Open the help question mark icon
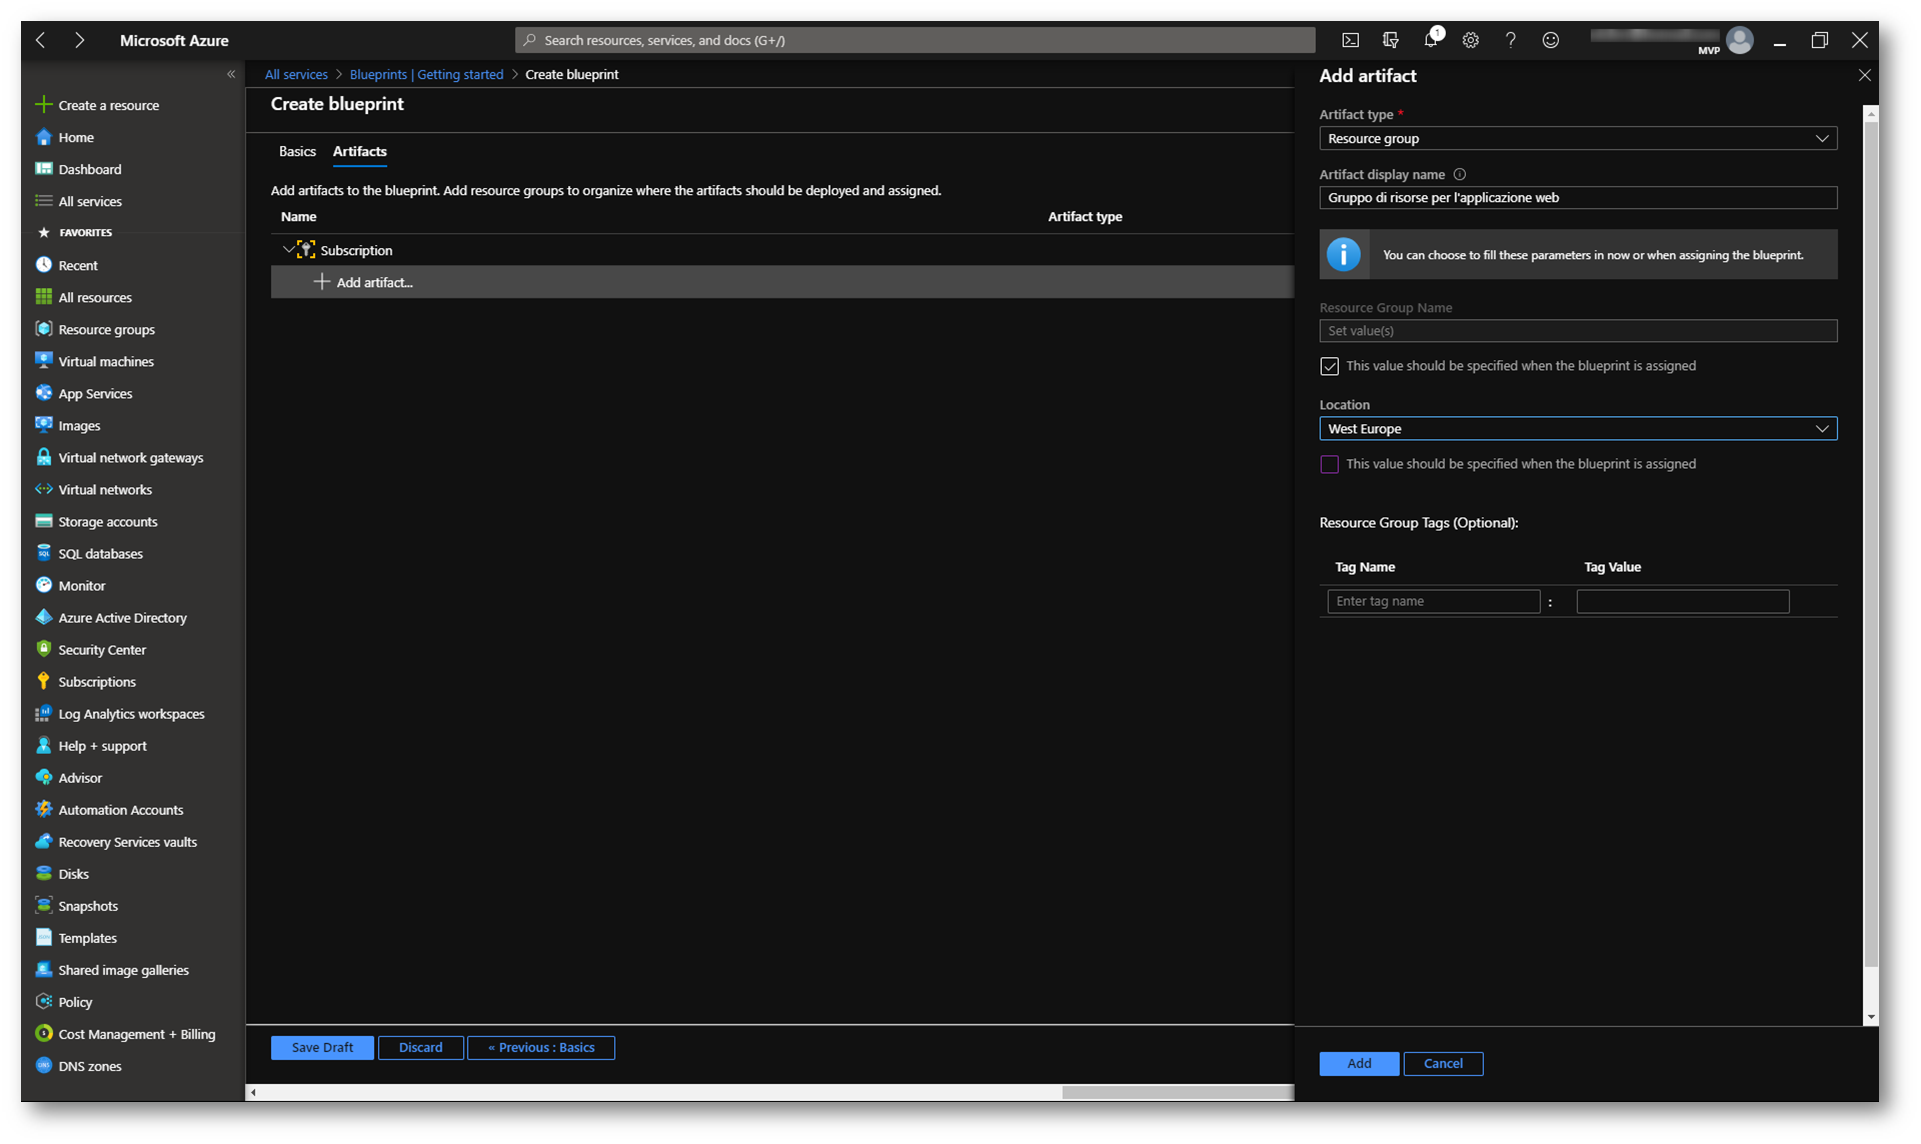The height and width of the screenshot is (1144, 1921). coord(1510,40)
